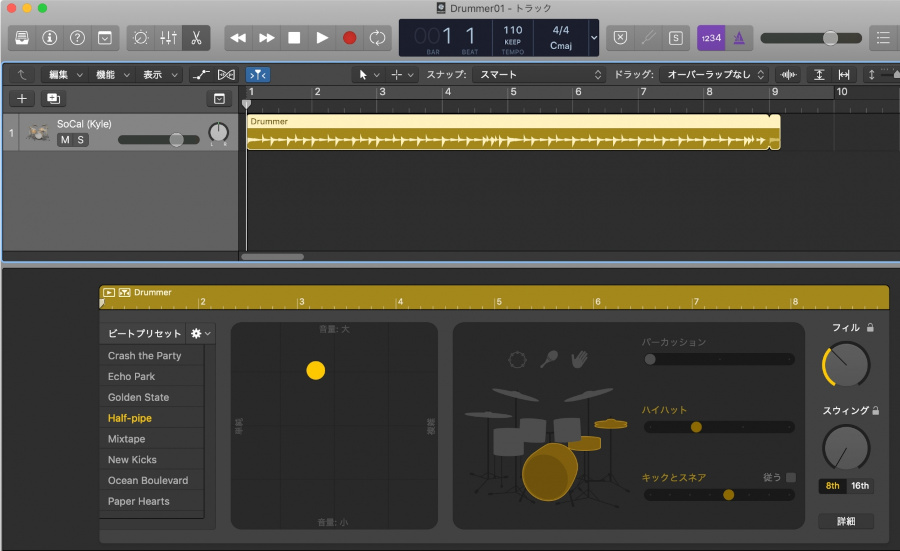Viewport: 900px width, 551px height.
Task: Mute the SoCal (Kyle) track
Action: pos(65,140)
